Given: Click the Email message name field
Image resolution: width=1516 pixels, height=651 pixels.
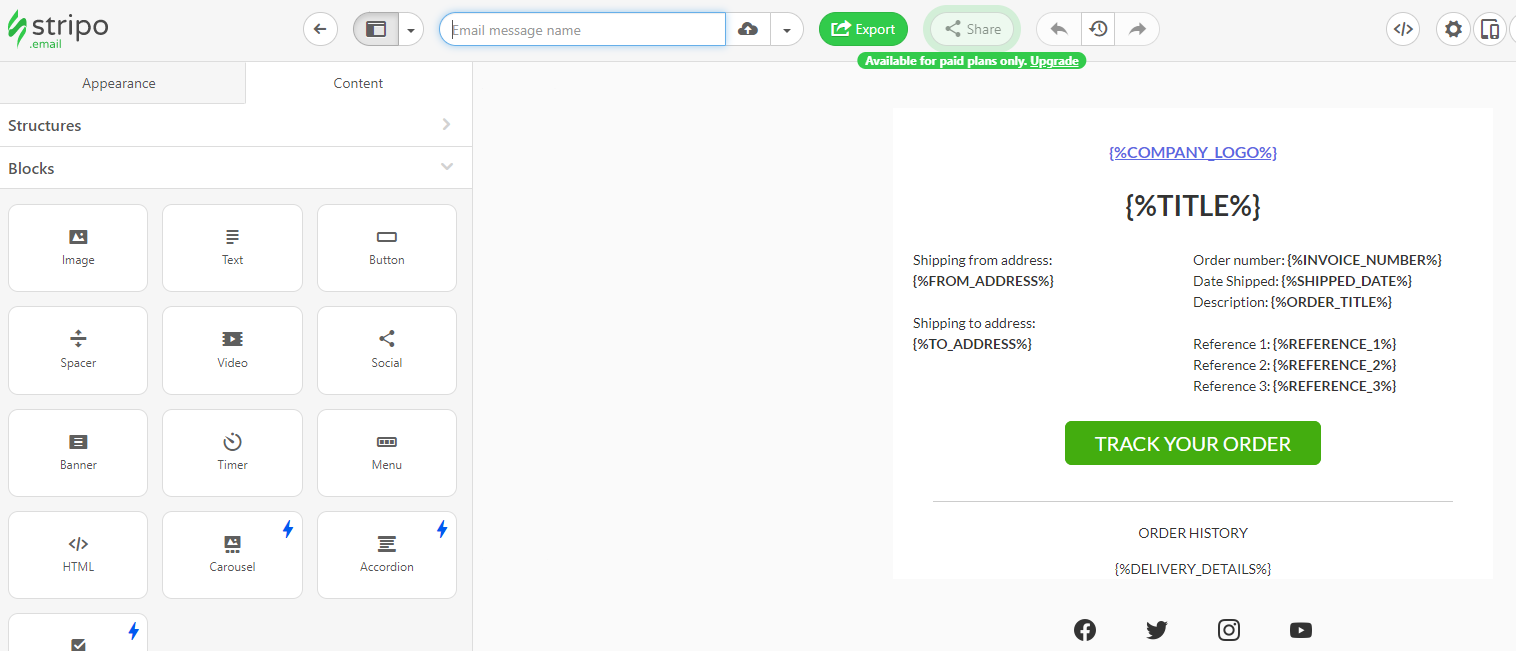Looking at the screenshot, I should (x=582, y=29).
